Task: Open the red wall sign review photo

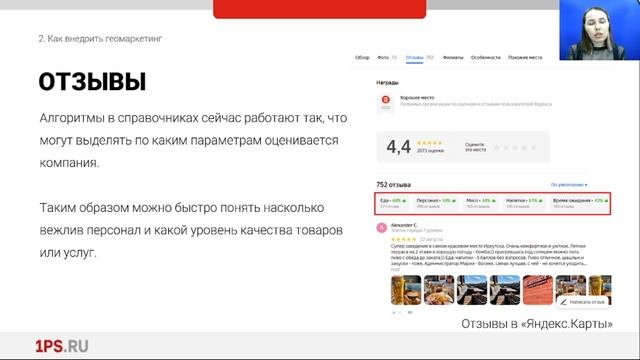Action: click(x=538, y=290)
